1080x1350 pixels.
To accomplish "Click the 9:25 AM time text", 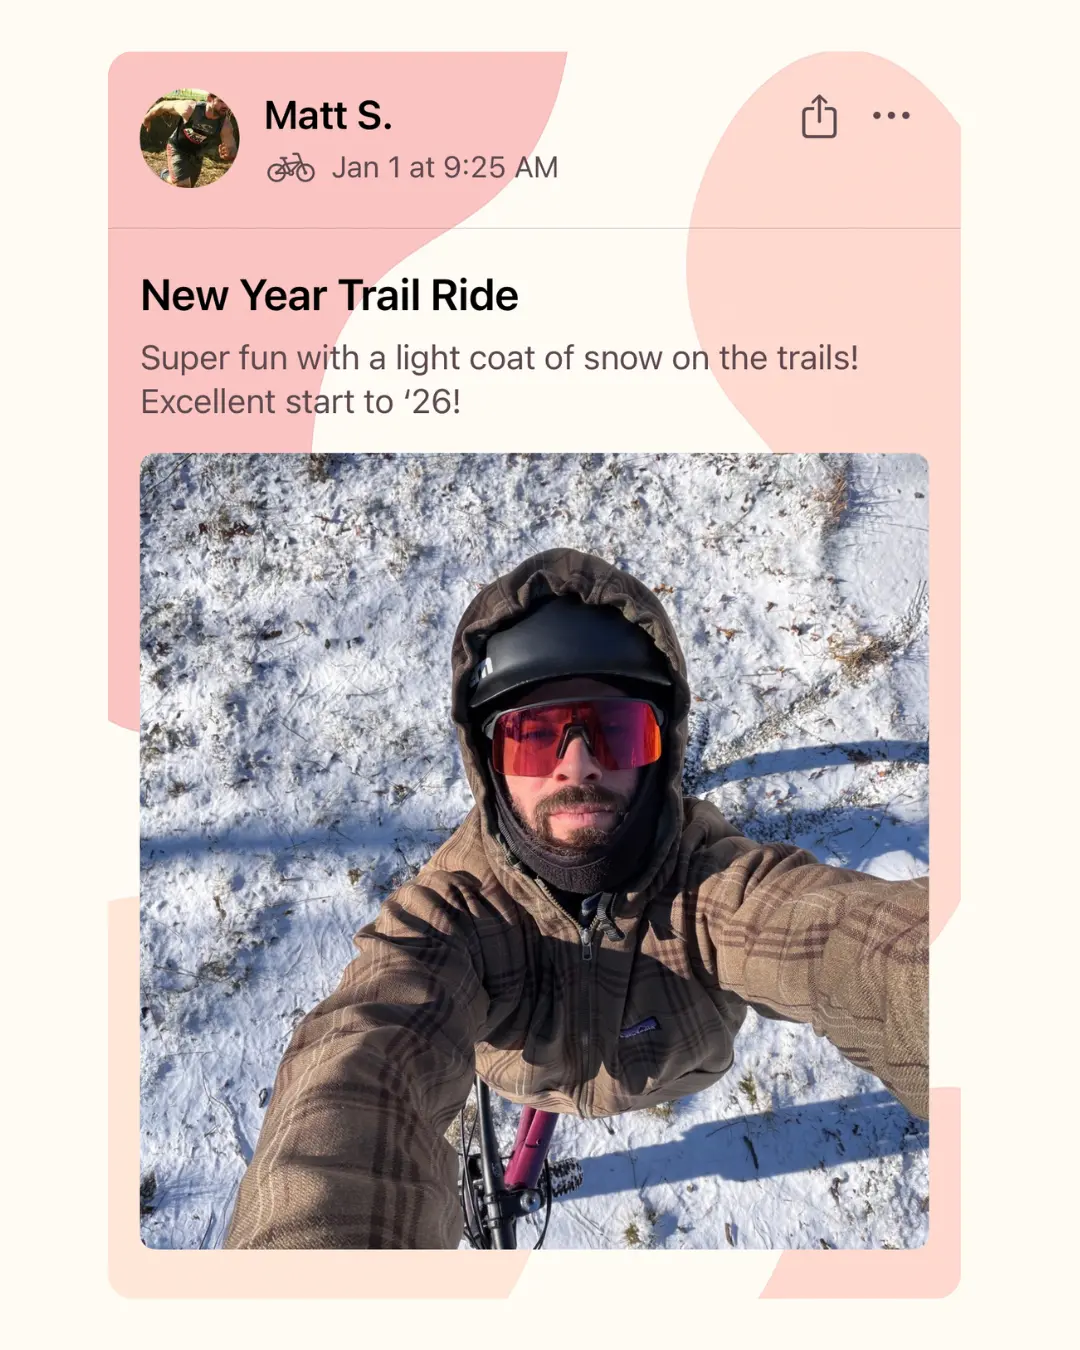I will tap(500, 168).
